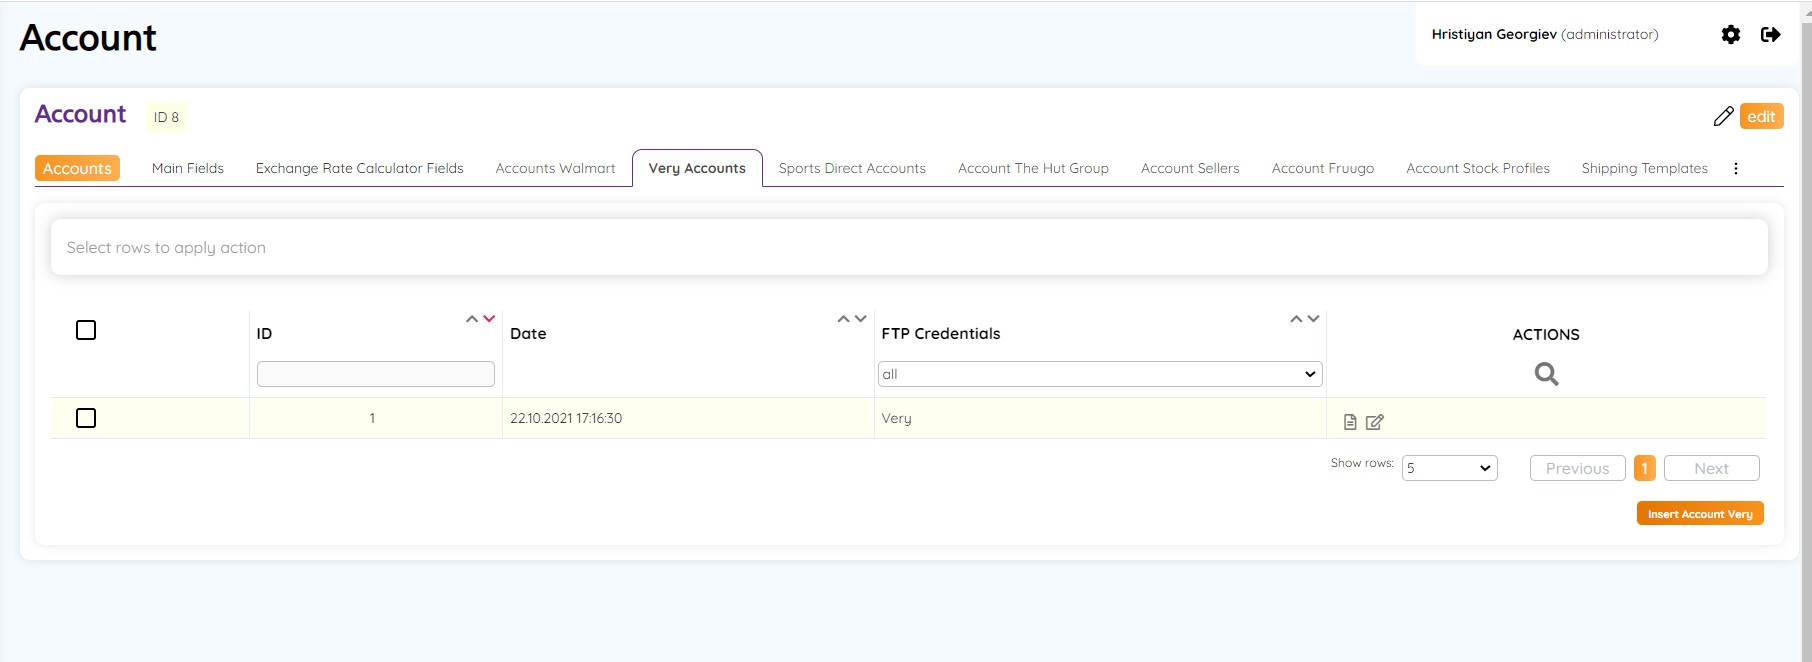Open Sports Direct Accounts tab
Viewport: 1812px width, 662px height.
pyautogui.click(x=852, y=168)
